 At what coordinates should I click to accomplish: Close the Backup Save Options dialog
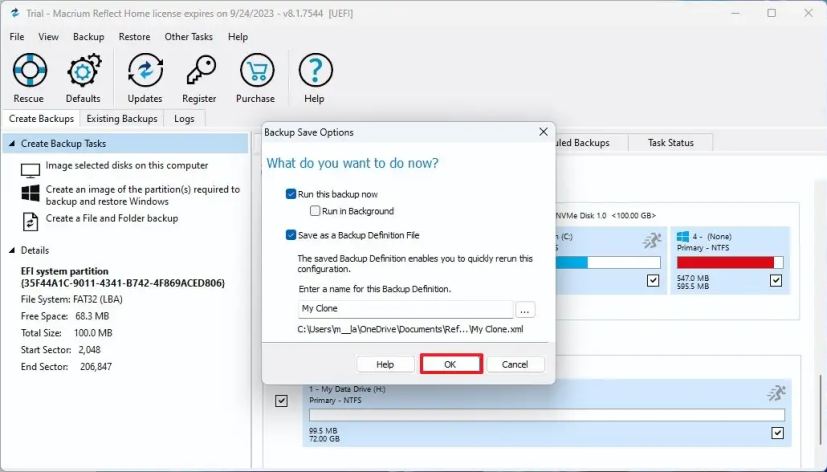pos(543,132)
